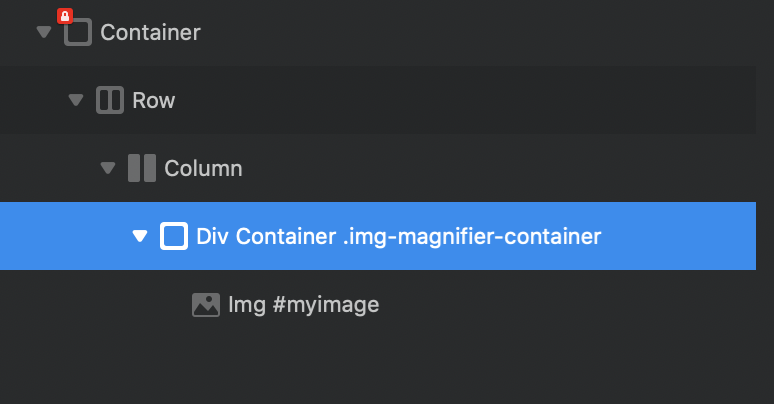The height and width of the screenshot is (404, 774).
Task: Click the red lock badge on Container
Action: click(64, 16)
